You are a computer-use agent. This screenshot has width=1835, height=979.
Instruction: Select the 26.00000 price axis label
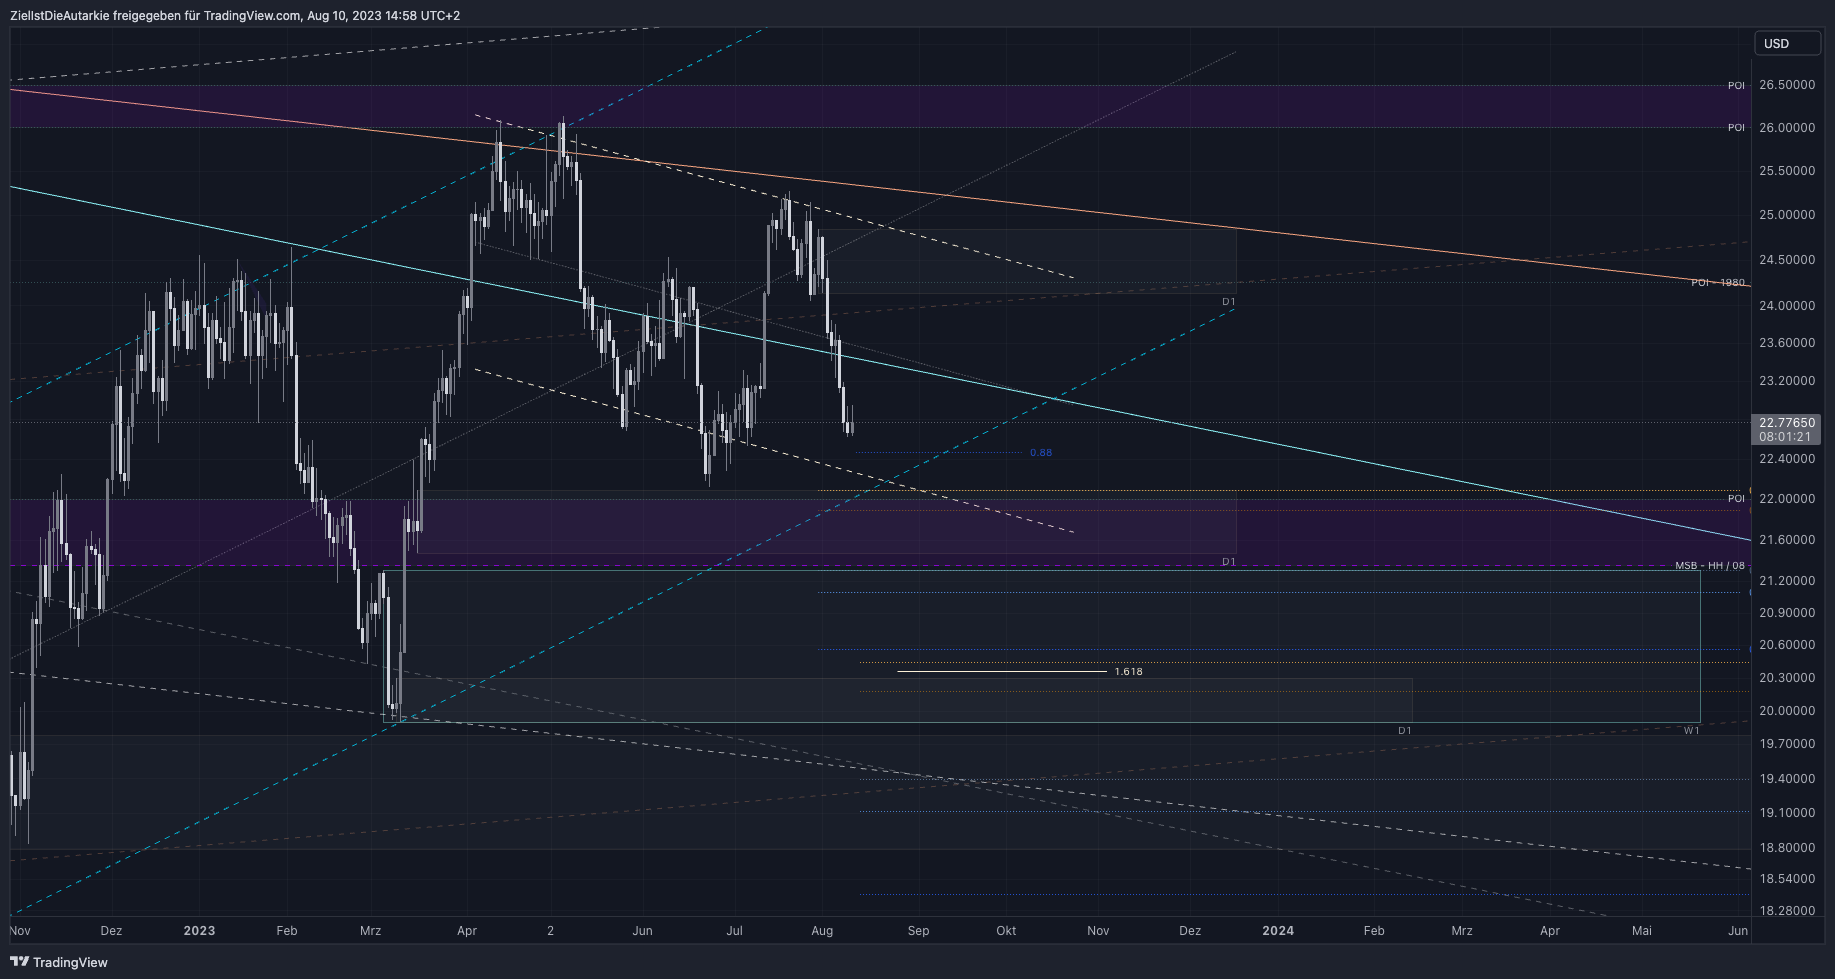(1787, 128)
